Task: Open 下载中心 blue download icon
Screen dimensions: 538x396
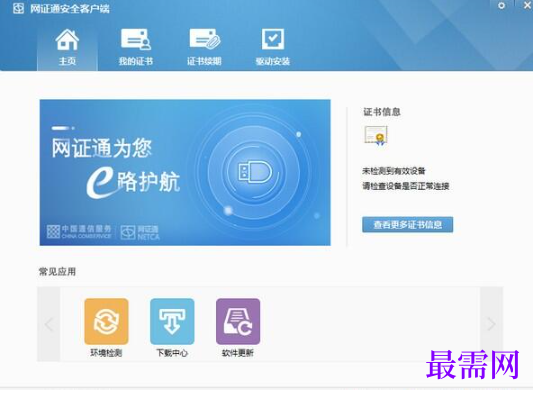Action: coord(172,321)
